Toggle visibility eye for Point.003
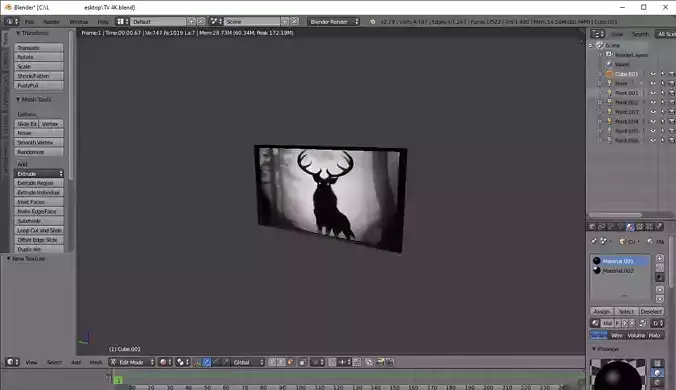 pos(653,112)
